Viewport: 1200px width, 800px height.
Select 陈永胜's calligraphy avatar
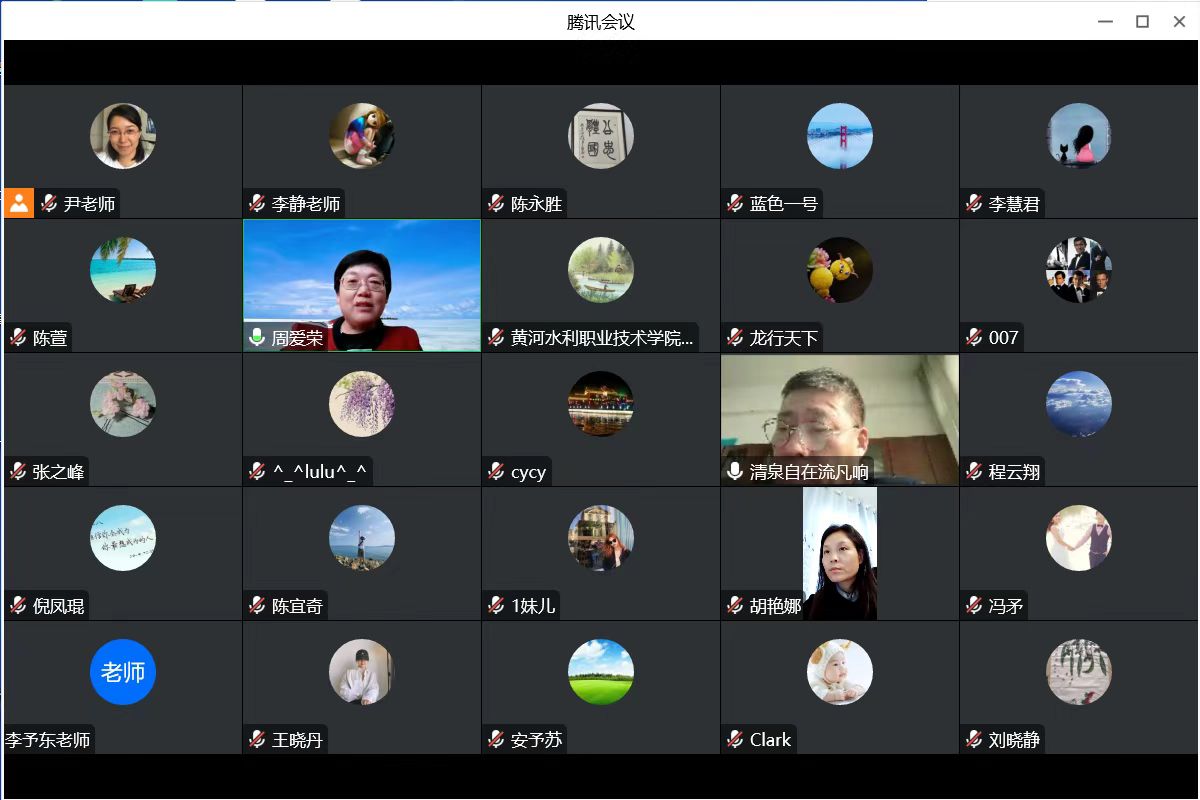point(601,136)
